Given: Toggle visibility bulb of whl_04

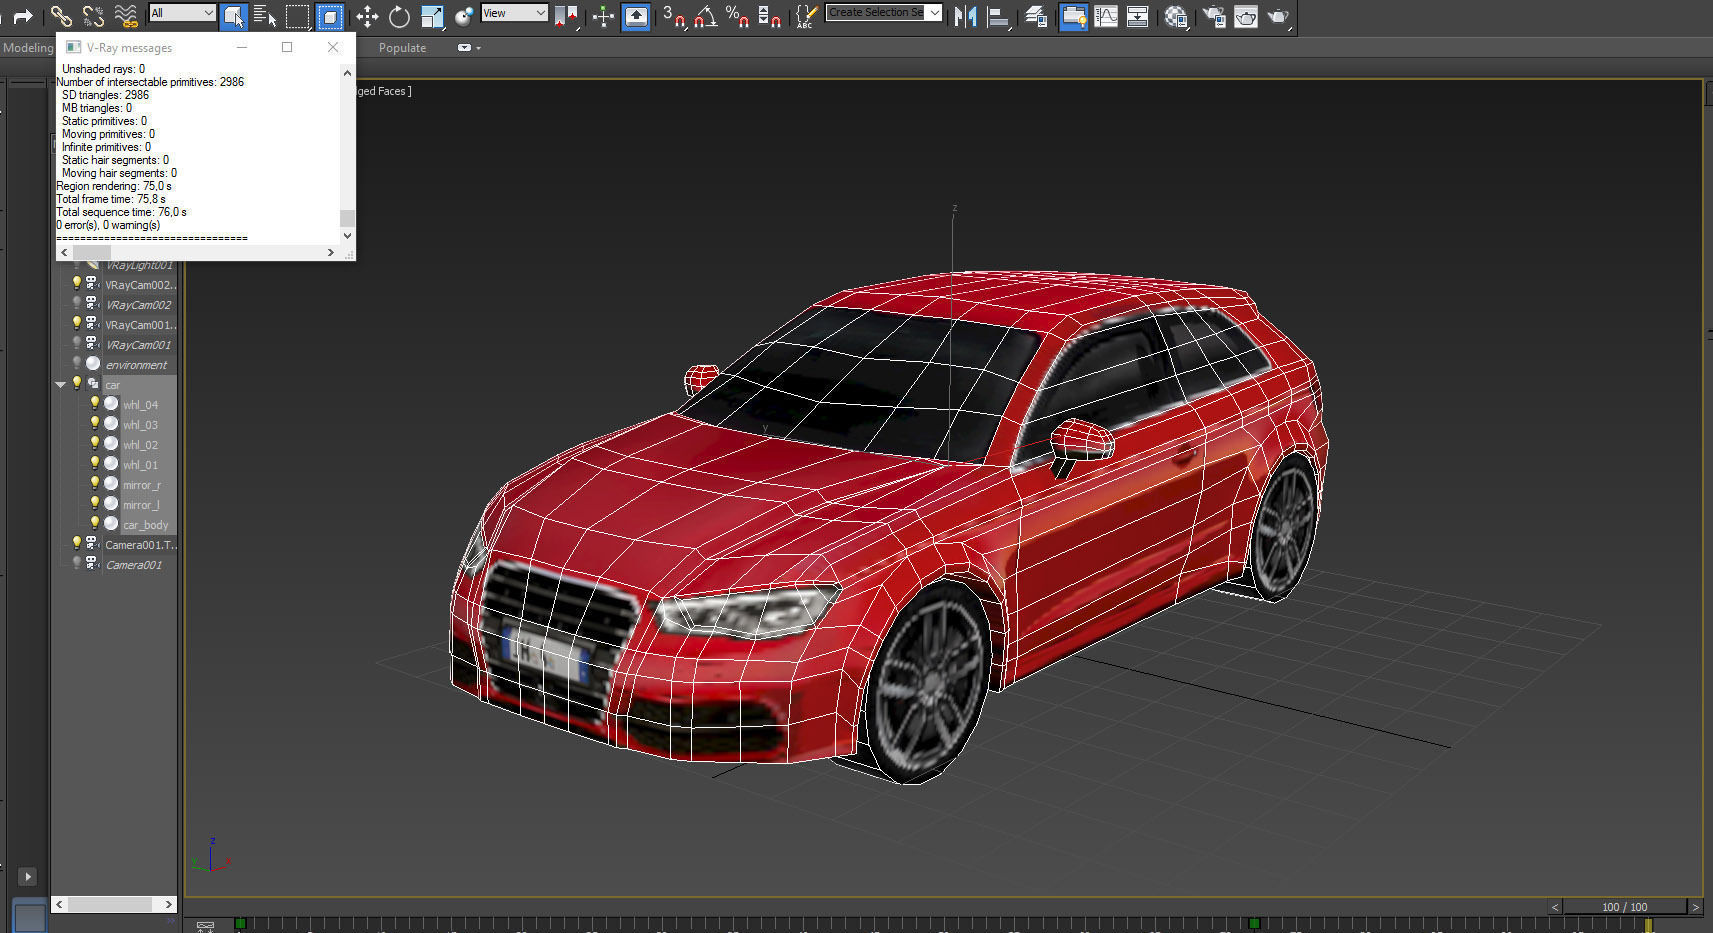Looking at the screenshot, I should click(95, 403).
